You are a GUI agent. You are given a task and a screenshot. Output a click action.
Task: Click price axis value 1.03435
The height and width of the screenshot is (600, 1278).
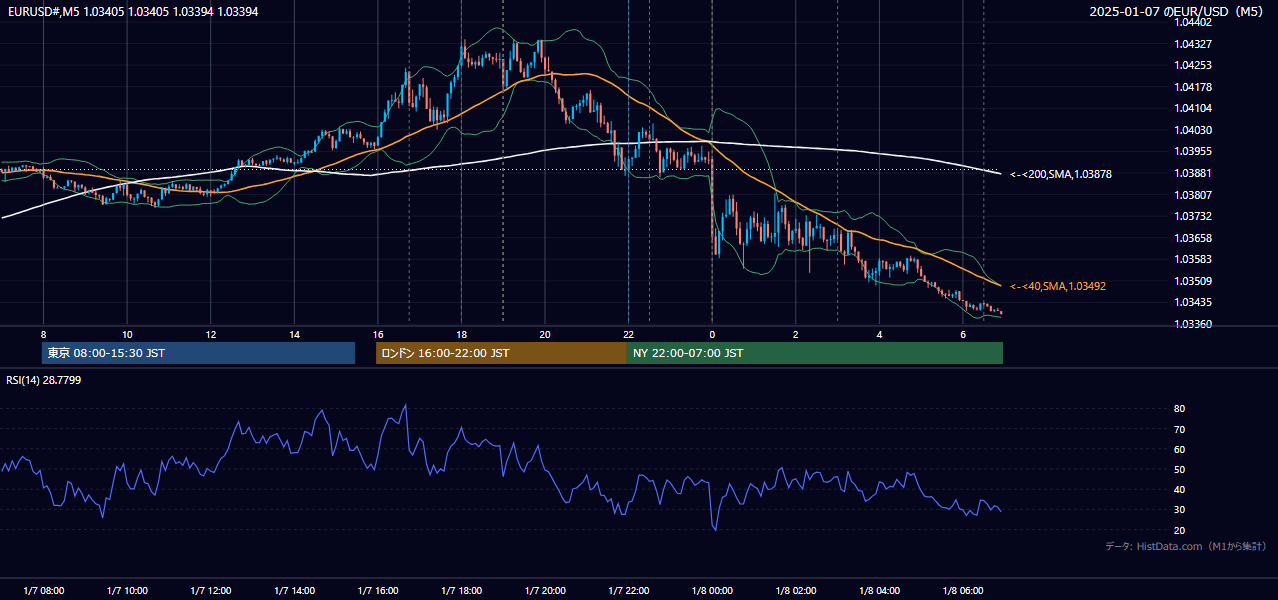click(x=1193, y=302)
